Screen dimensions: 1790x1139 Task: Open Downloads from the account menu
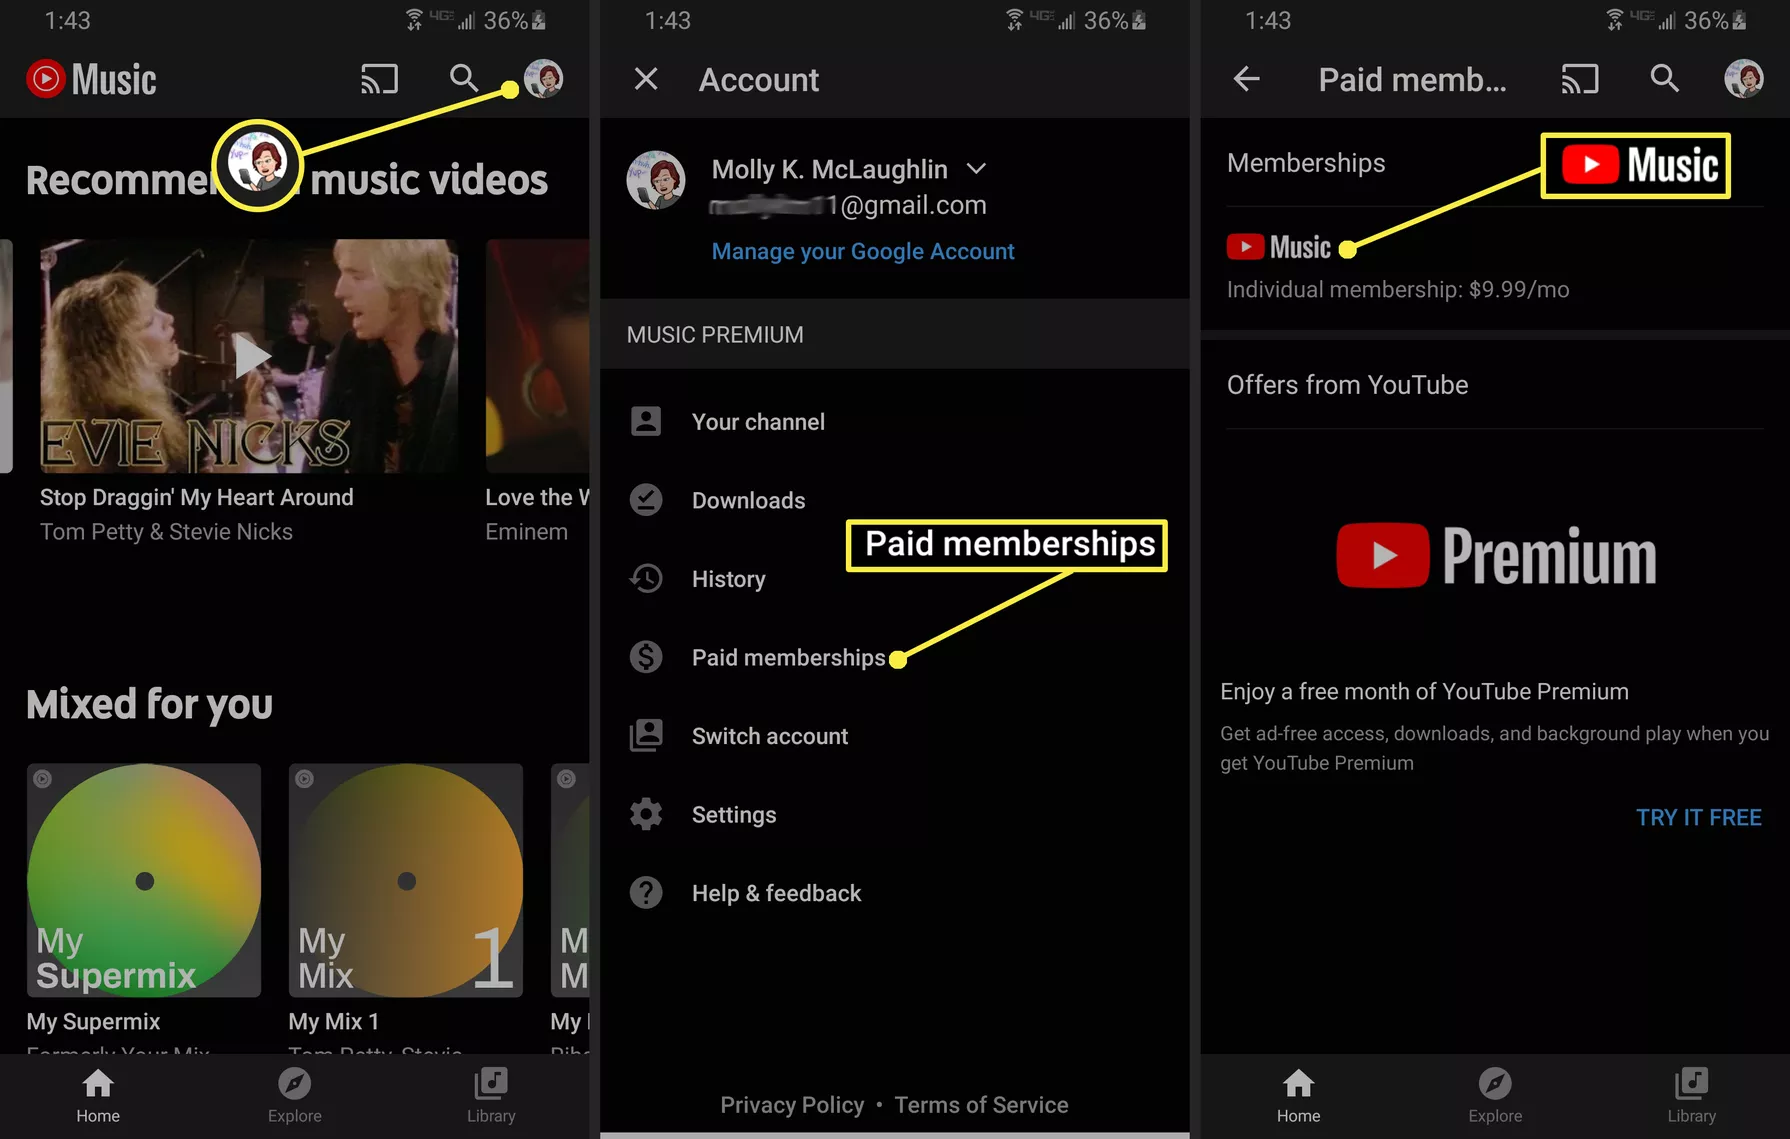click(747, 500)
